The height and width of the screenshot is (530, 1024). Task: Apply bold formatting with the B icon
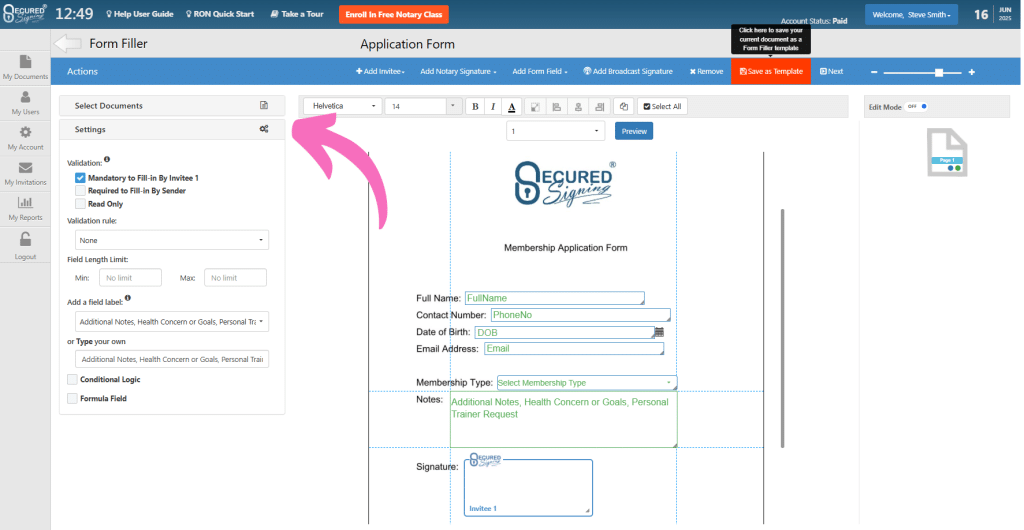pyautogui.click(x=475, y=106)
